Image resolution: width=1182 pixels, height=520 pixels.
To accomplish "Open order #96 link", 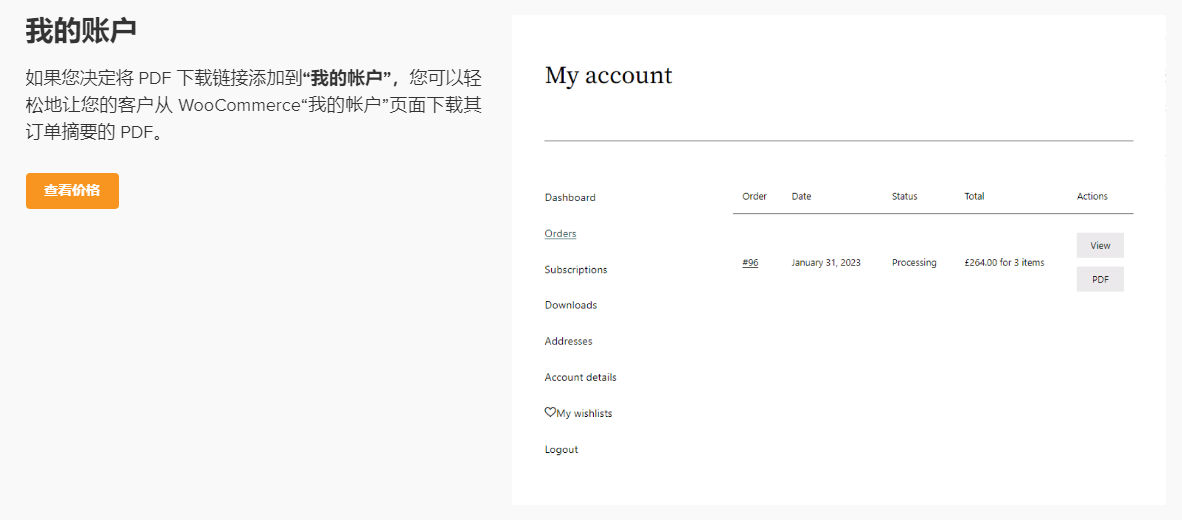I will click(750, 263).
